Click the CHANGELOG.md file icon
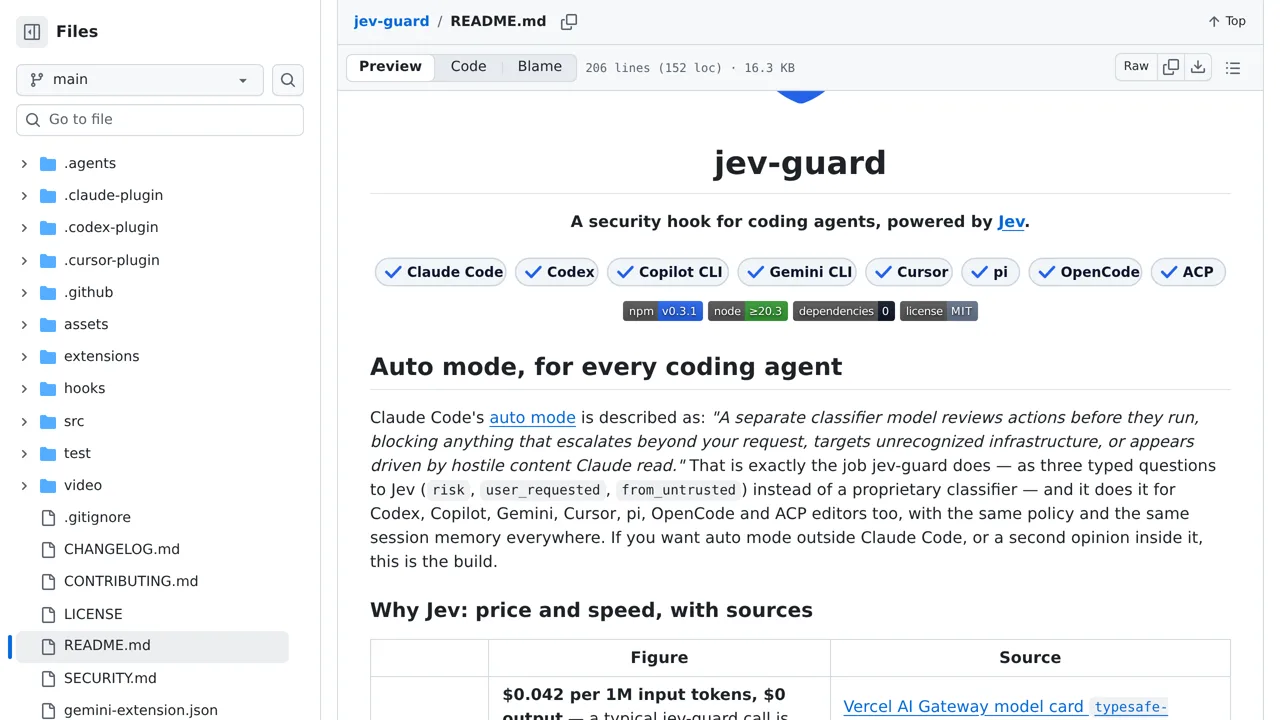 [48, 549]
